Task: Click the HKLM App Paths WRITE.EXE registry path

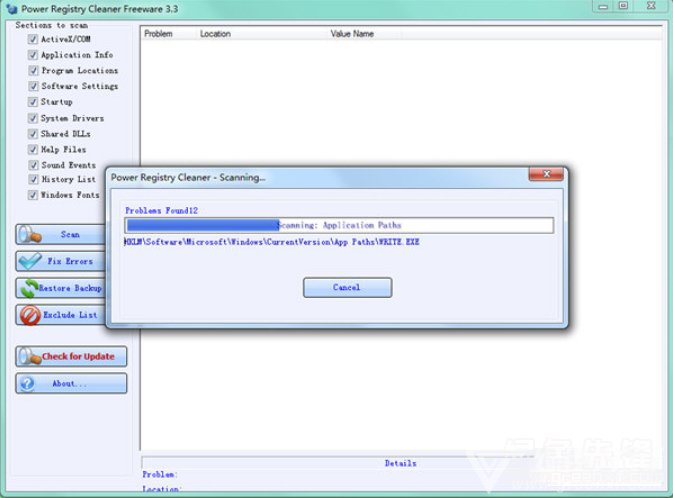Action: (x=272, y=242)
